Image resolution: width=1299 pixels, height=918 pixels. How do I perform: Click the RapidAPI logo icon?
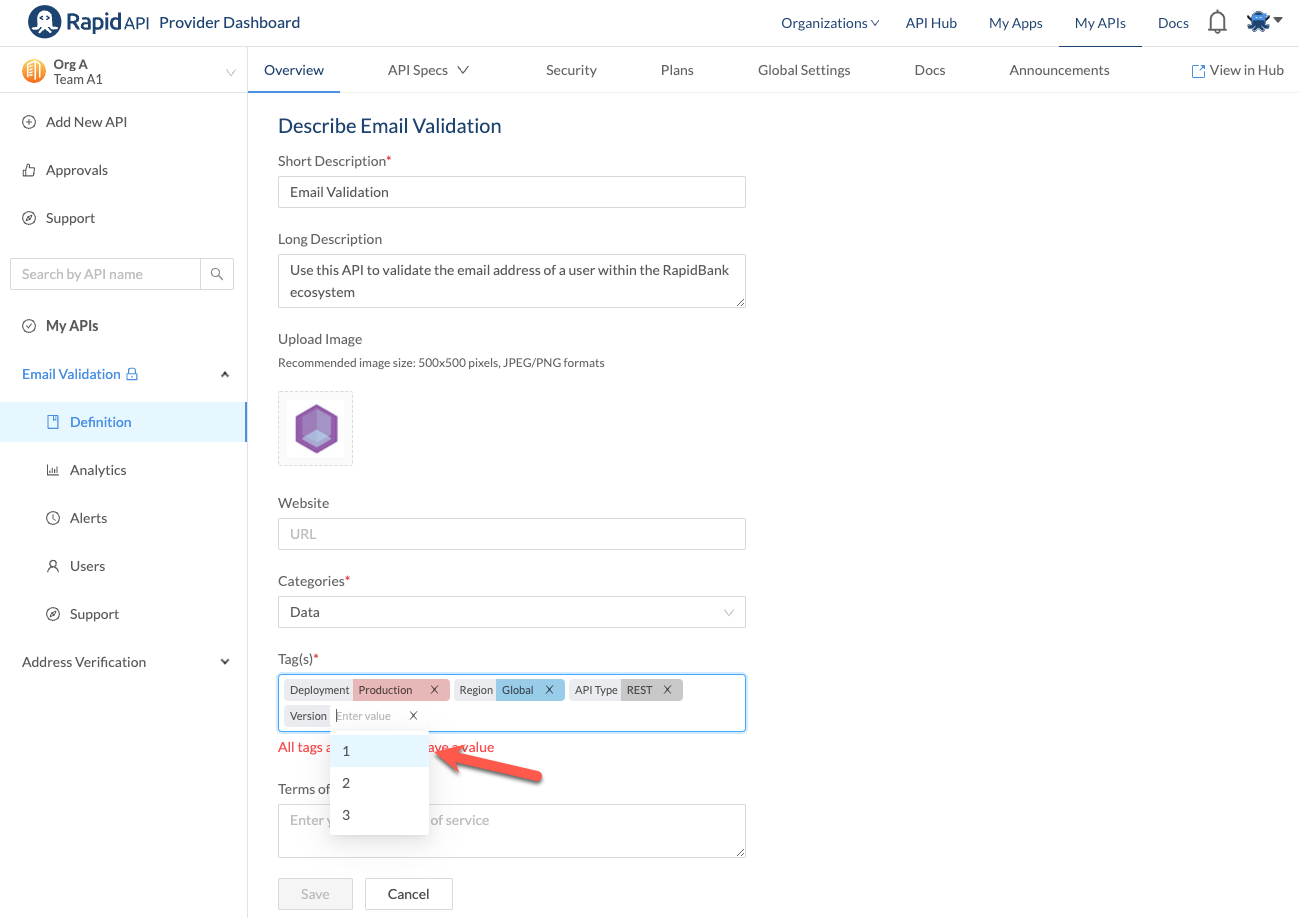click(45, 22)
